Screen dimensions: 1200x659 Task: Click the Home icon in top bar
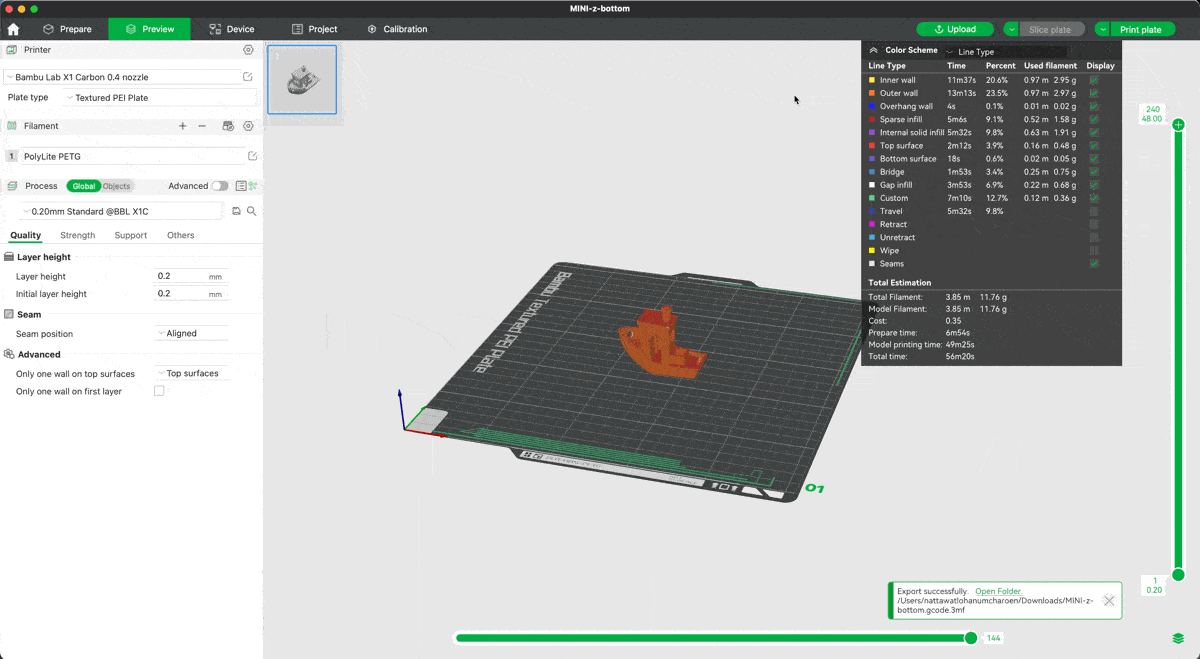click(x=13, y=29)
